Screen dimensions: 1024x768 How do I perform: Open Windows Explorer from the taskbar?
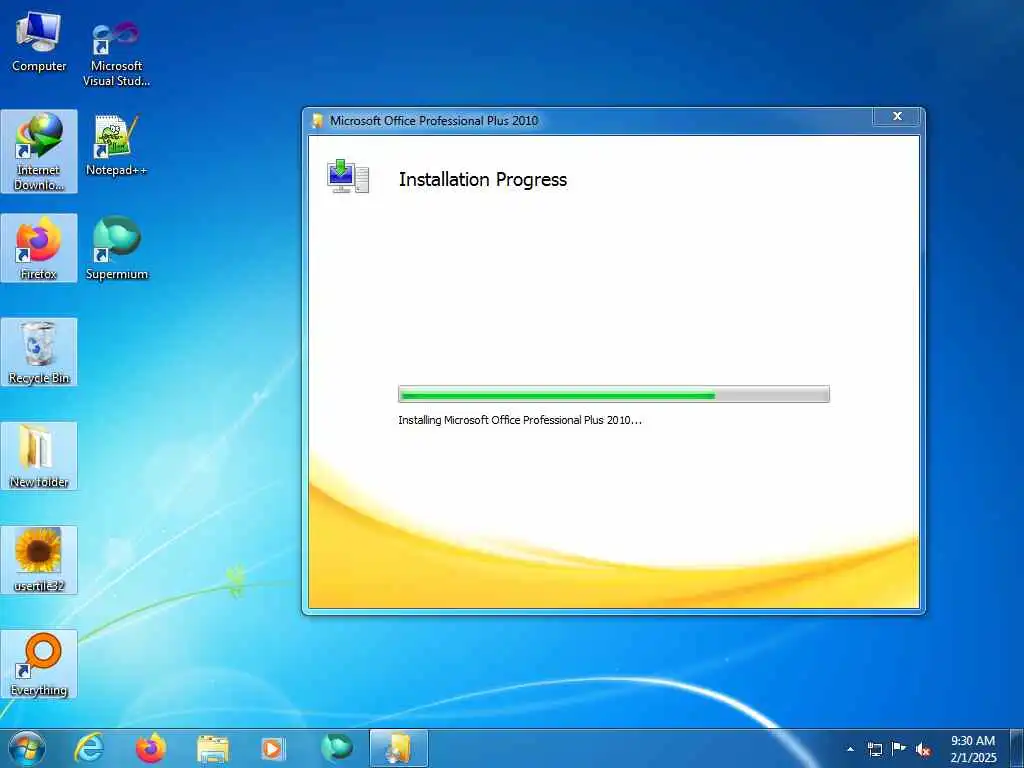click(213, 749)
